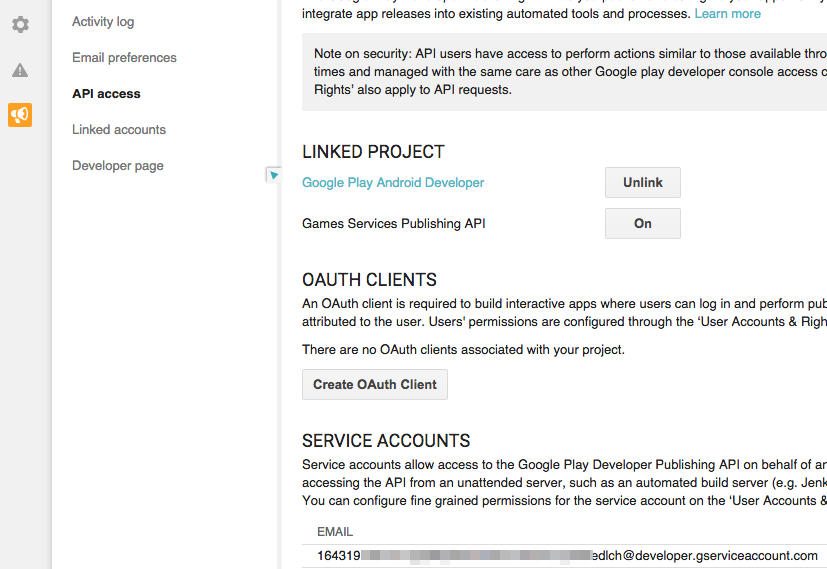Select API access menu item
This screenshot has height=569, width=827.
tap(107, 93)
